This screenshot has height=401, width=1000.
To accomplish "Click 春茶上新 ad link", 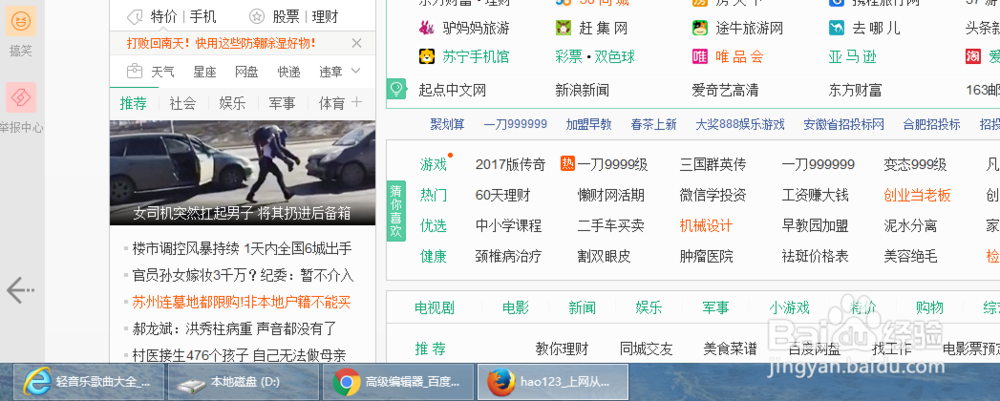I will (x=654, y=124).
